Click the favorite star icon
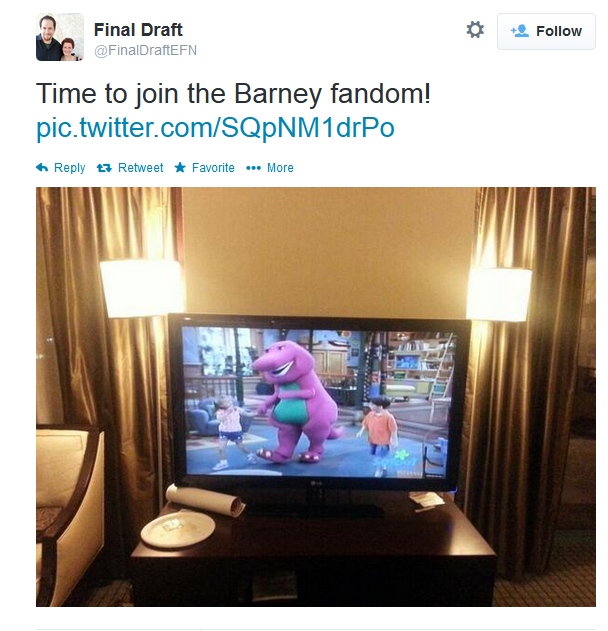The height and width of the screenshot is (631, 608). click(x=180, y=167)
